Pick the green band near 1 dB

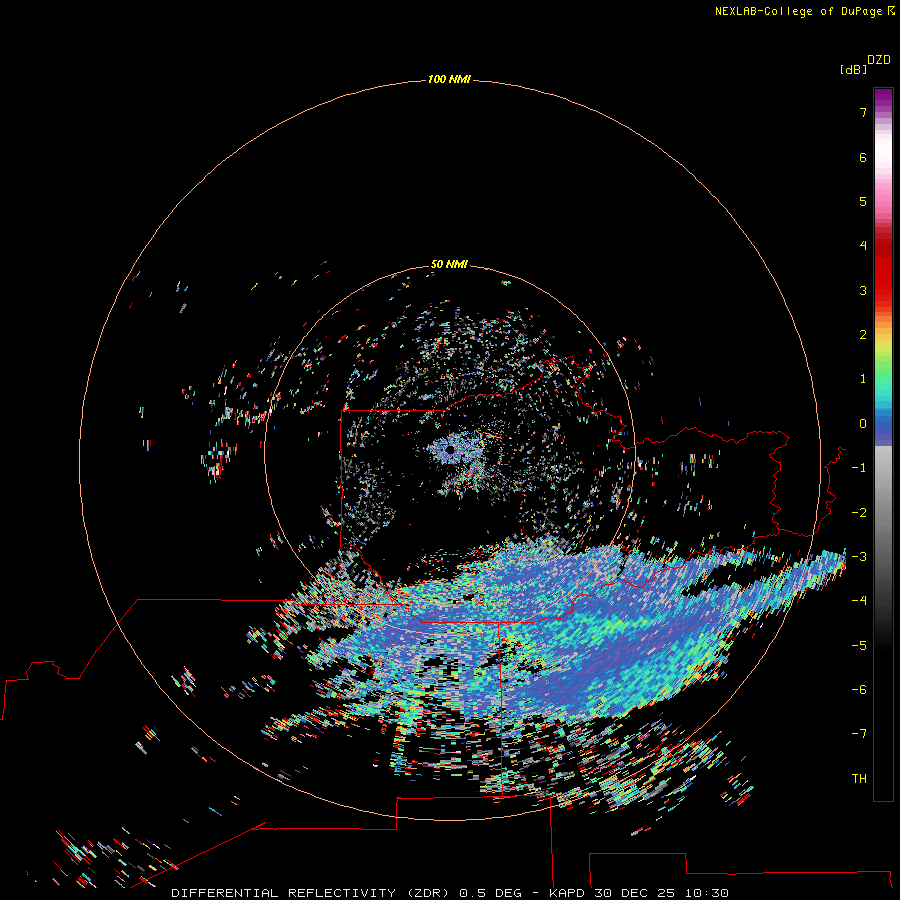click(x=883, y=376)
